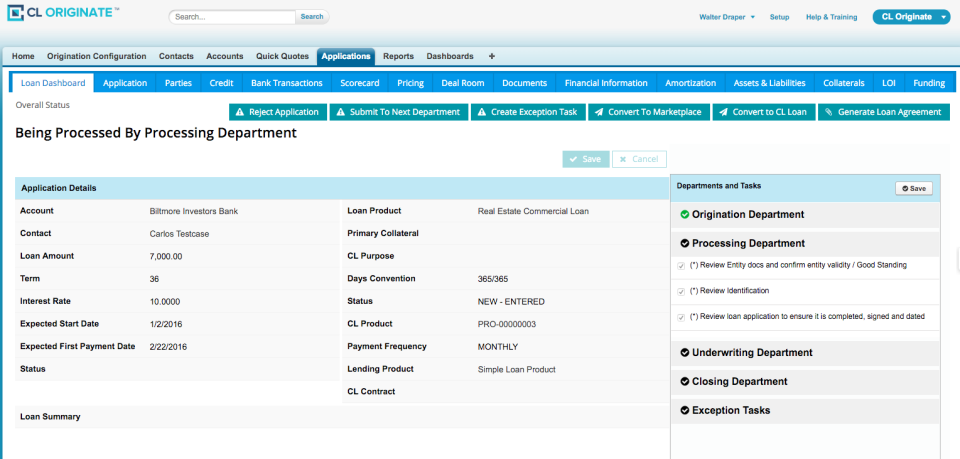Switch to the Deal Room sub-tab
Image resolution: width=960 pixels, height=459 pixels.
[463, 83]
